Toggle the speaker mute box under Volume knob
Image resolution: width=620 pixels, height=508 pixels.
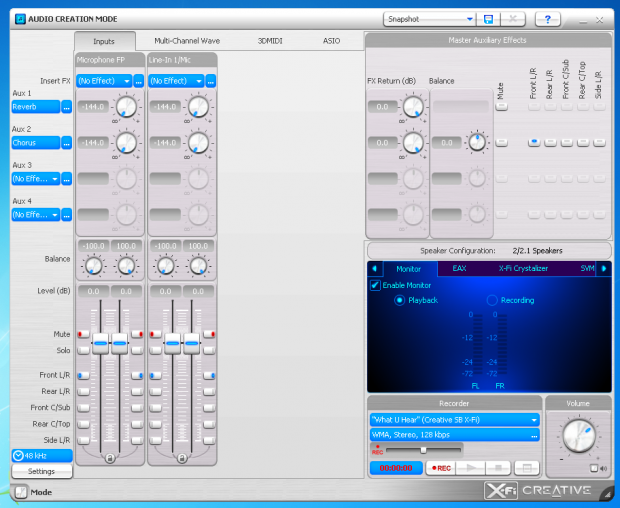point(594,468)
